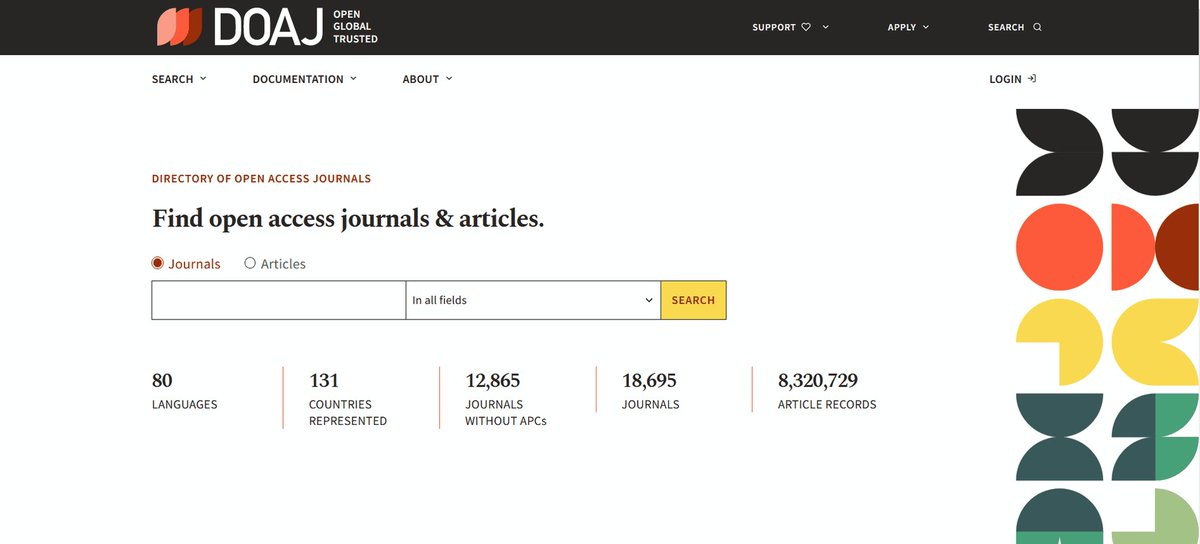1200x544 pixels.
Task: Click the '18,695 Journals' statistic
Action: 651,391
